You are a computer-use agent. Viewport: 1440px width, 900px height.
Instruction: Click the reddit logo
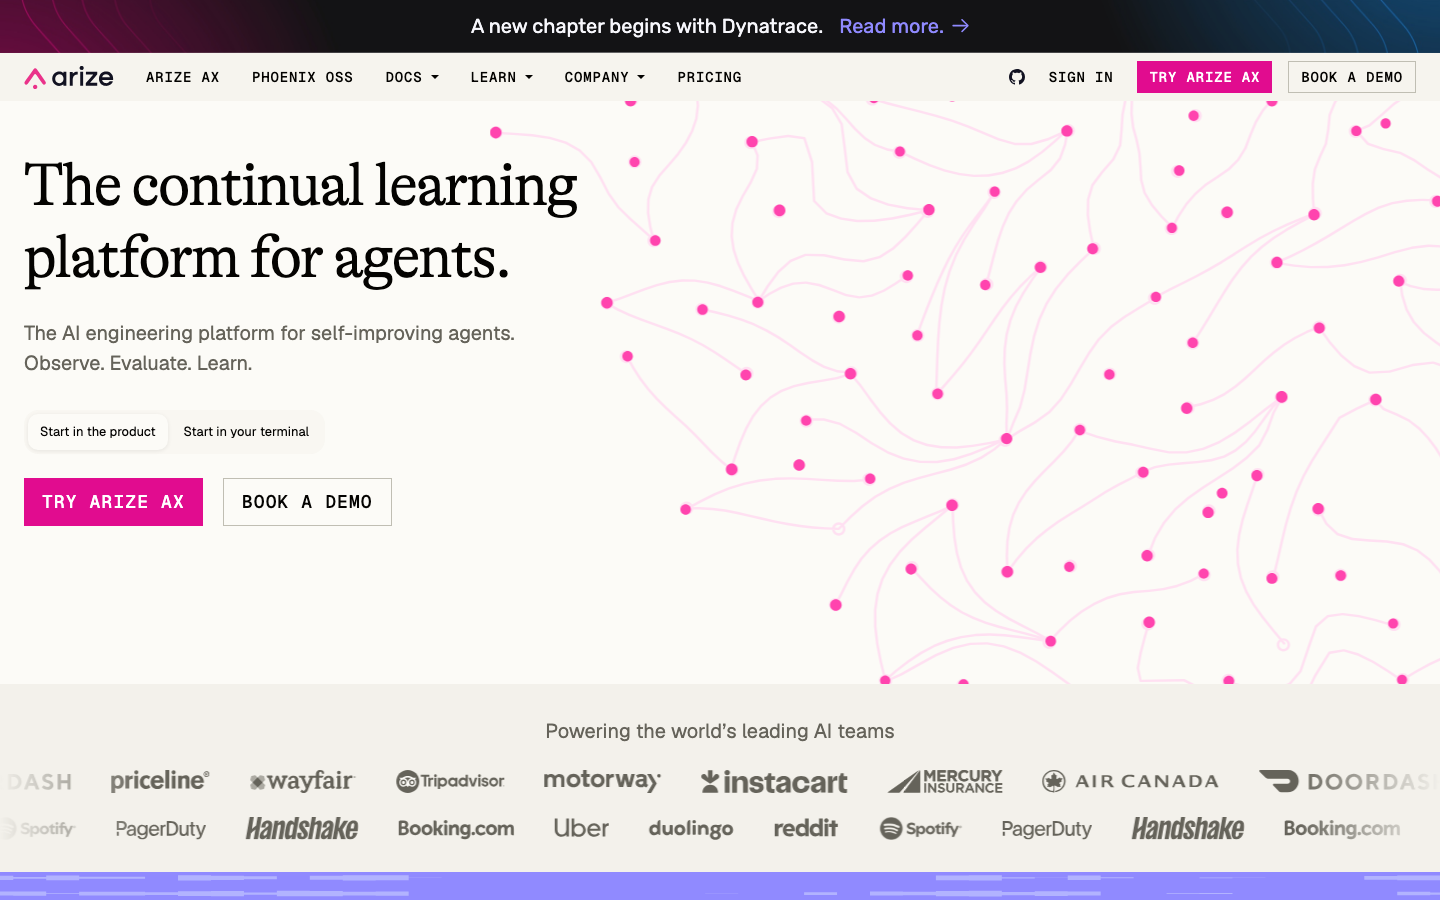806,828
